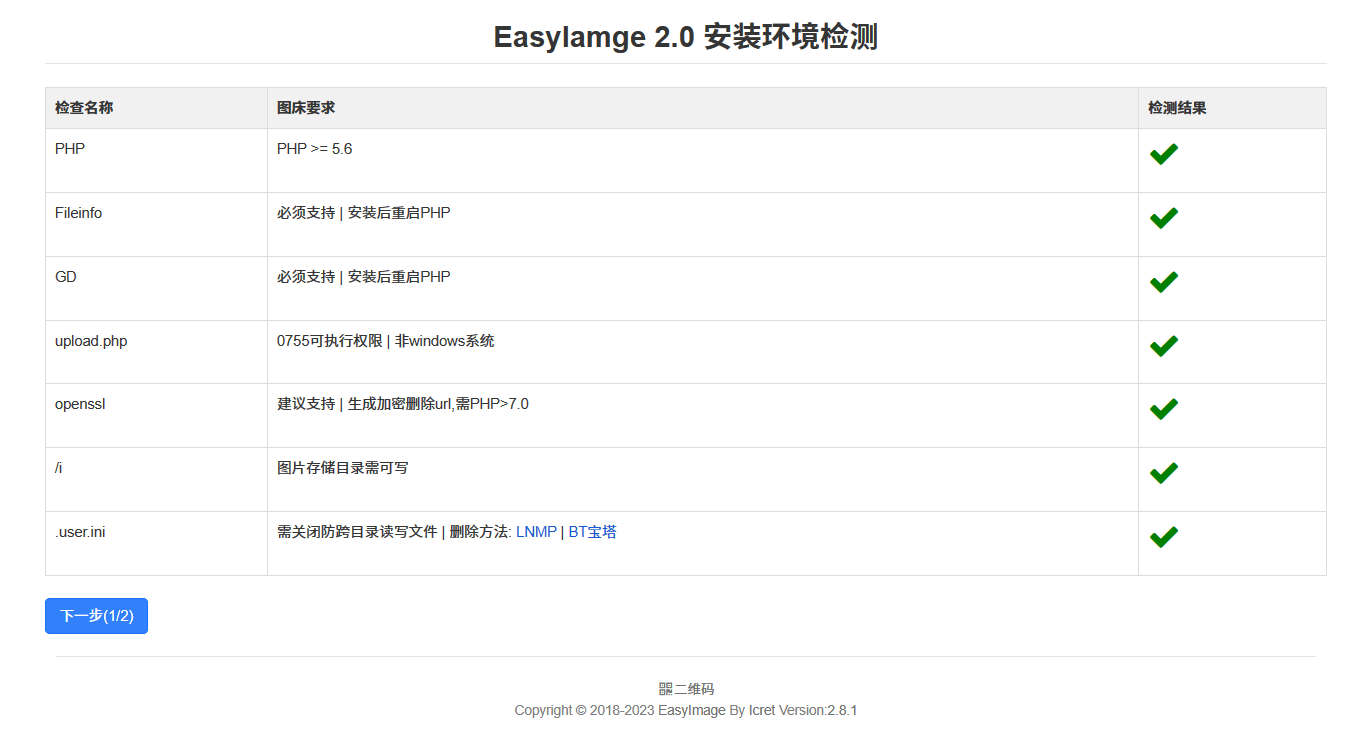This screenshot has width=1369, height=740.
Task: Select the PHP row label
Action: [x=69, y=148]
